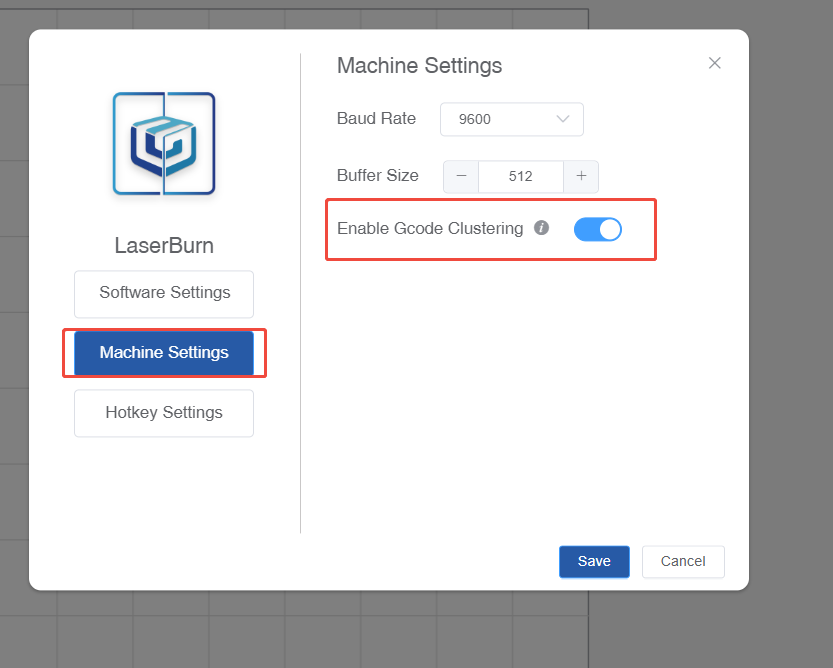This screenshot has width=833, height=668.
Task: Click the plus icon to increase Buffer Size
Action: 581,176
